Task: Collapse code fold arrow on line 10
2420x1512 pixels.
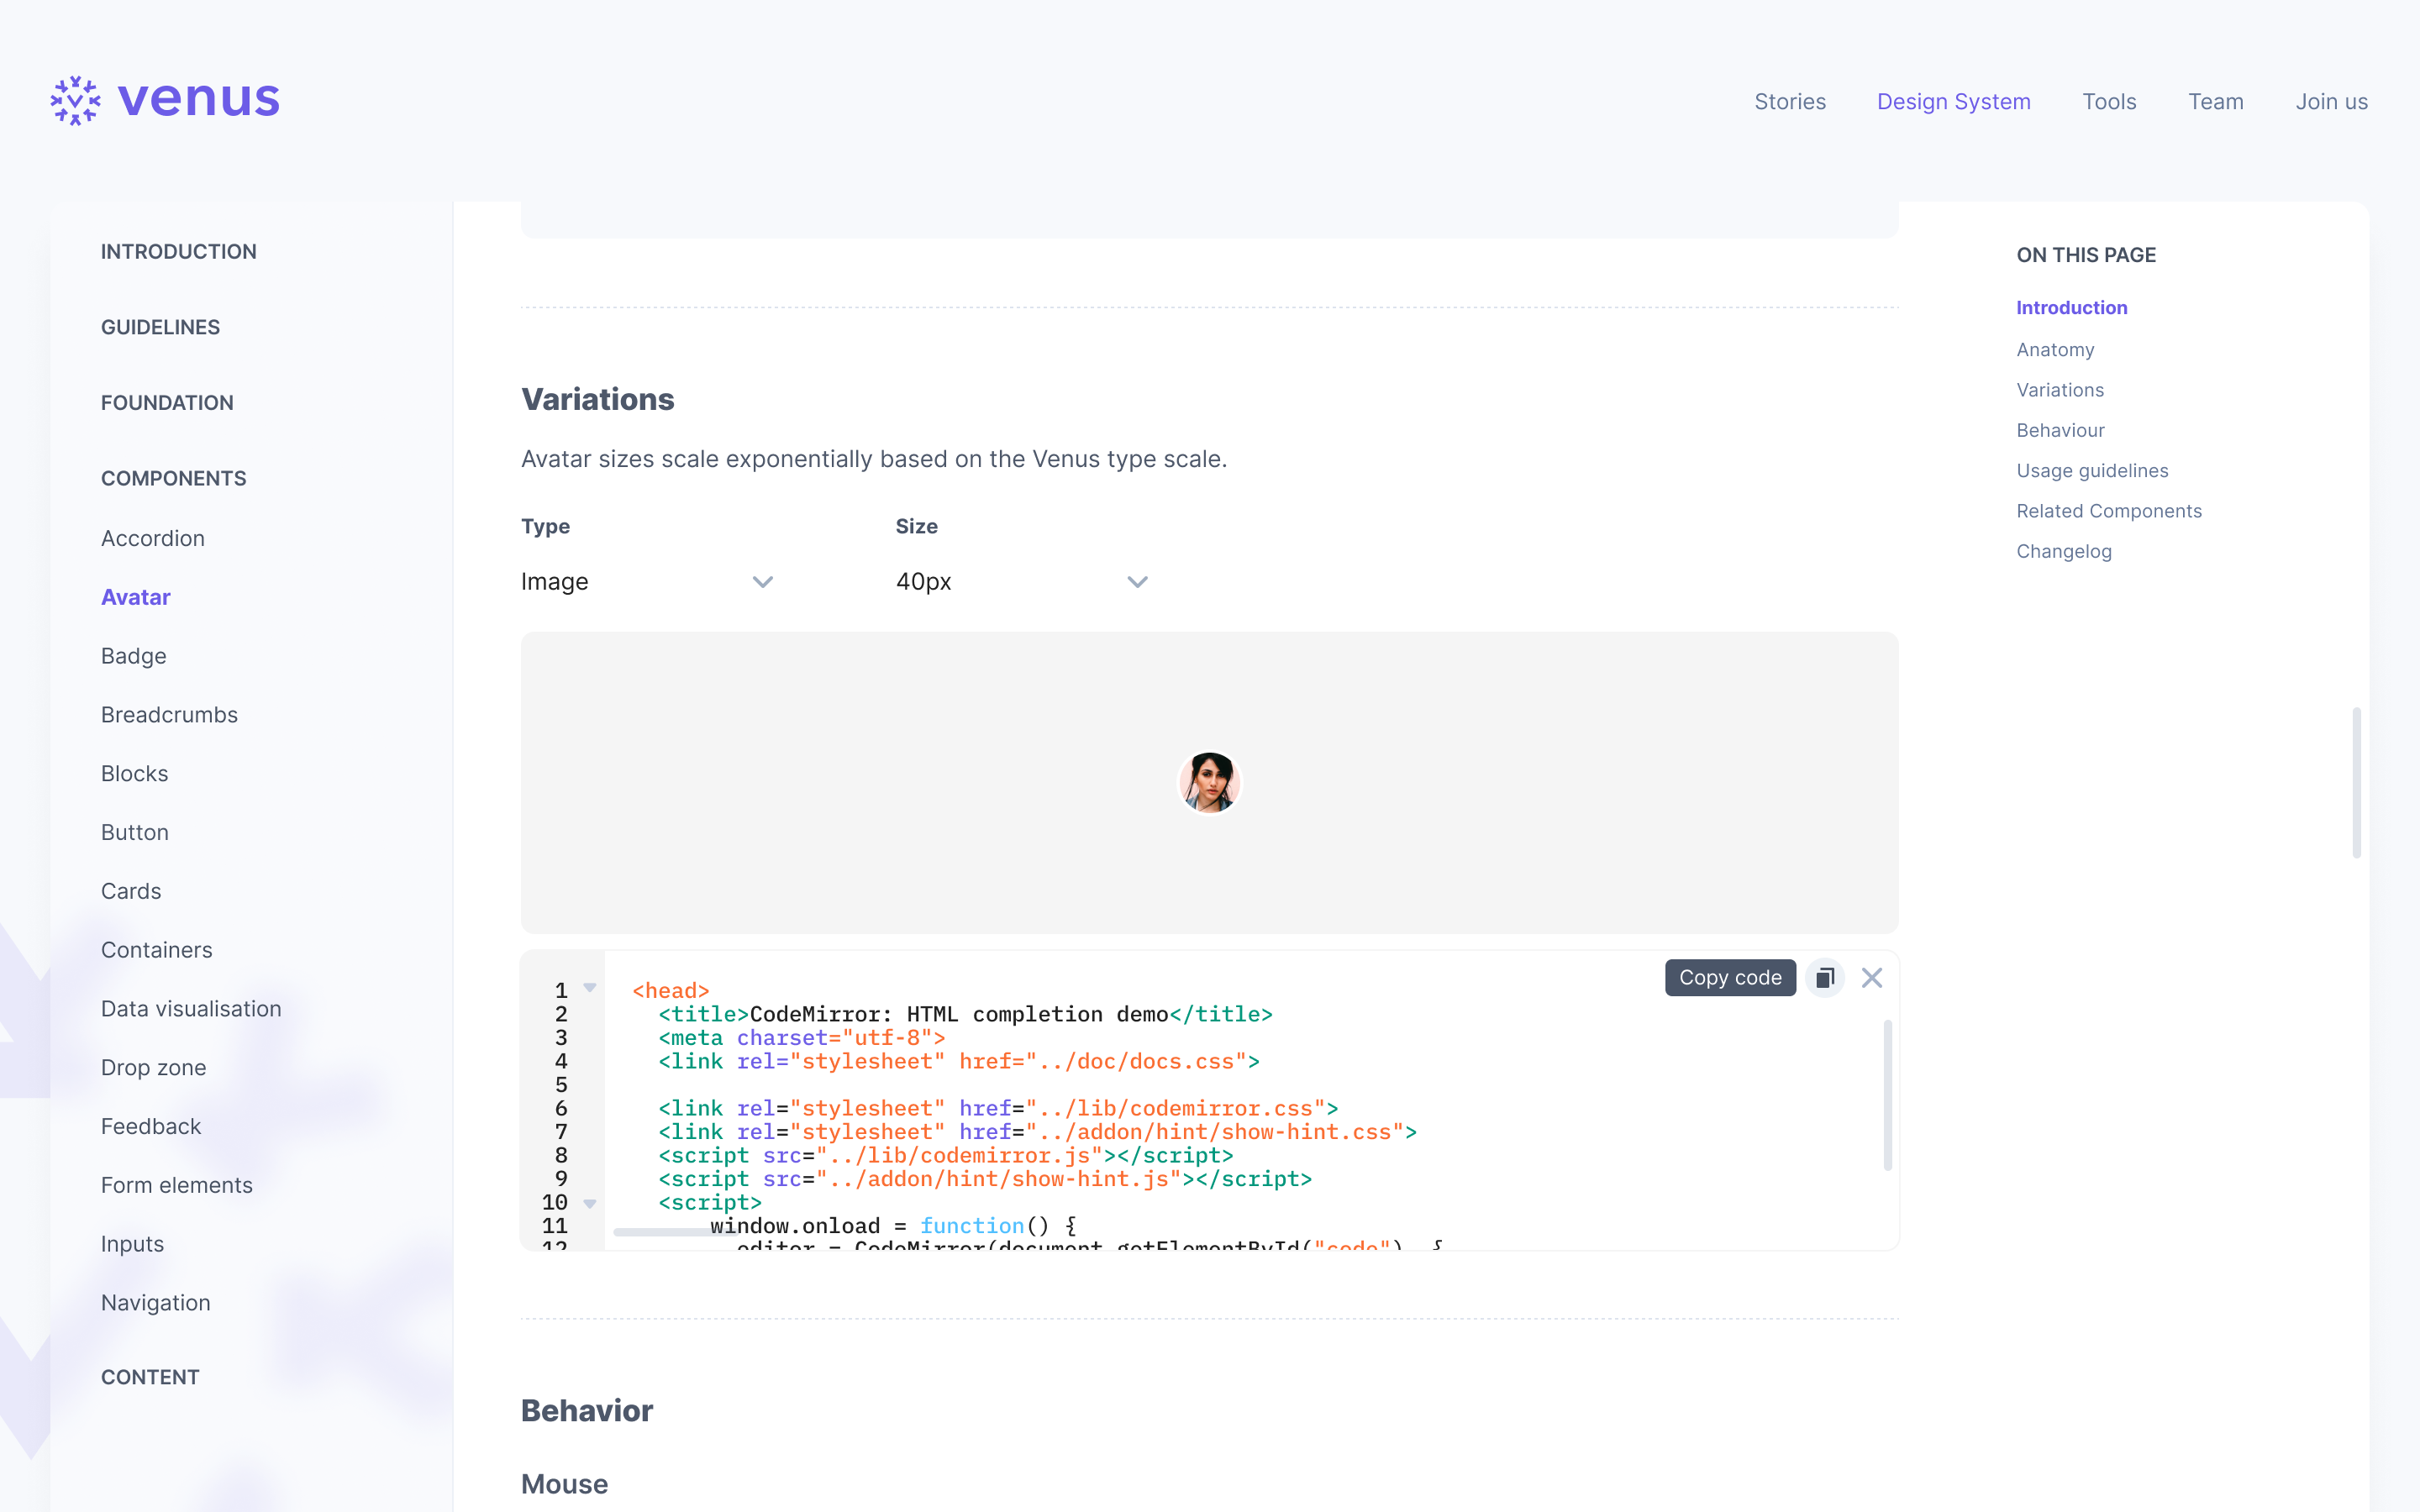Action: (x=590, y=1203)
